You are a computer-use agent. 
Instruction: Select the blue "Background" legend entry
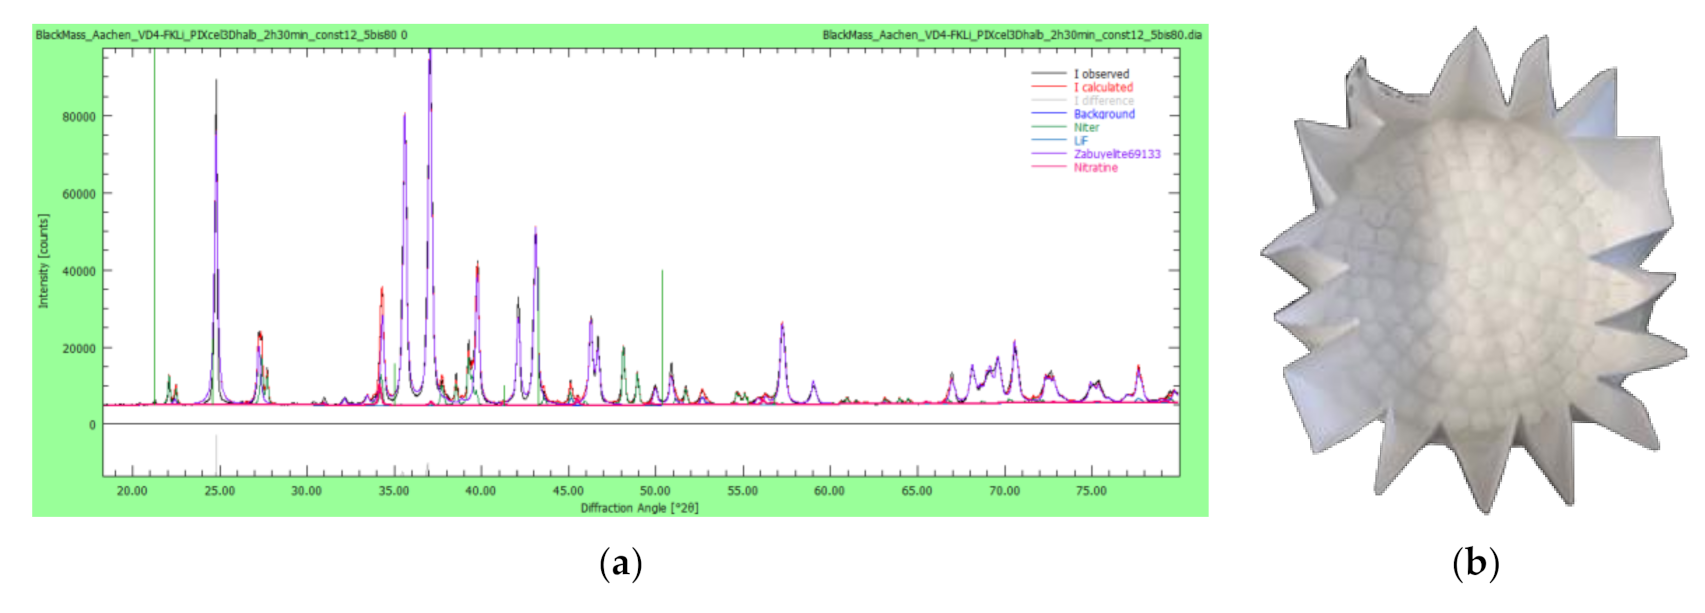point(1104,114)
